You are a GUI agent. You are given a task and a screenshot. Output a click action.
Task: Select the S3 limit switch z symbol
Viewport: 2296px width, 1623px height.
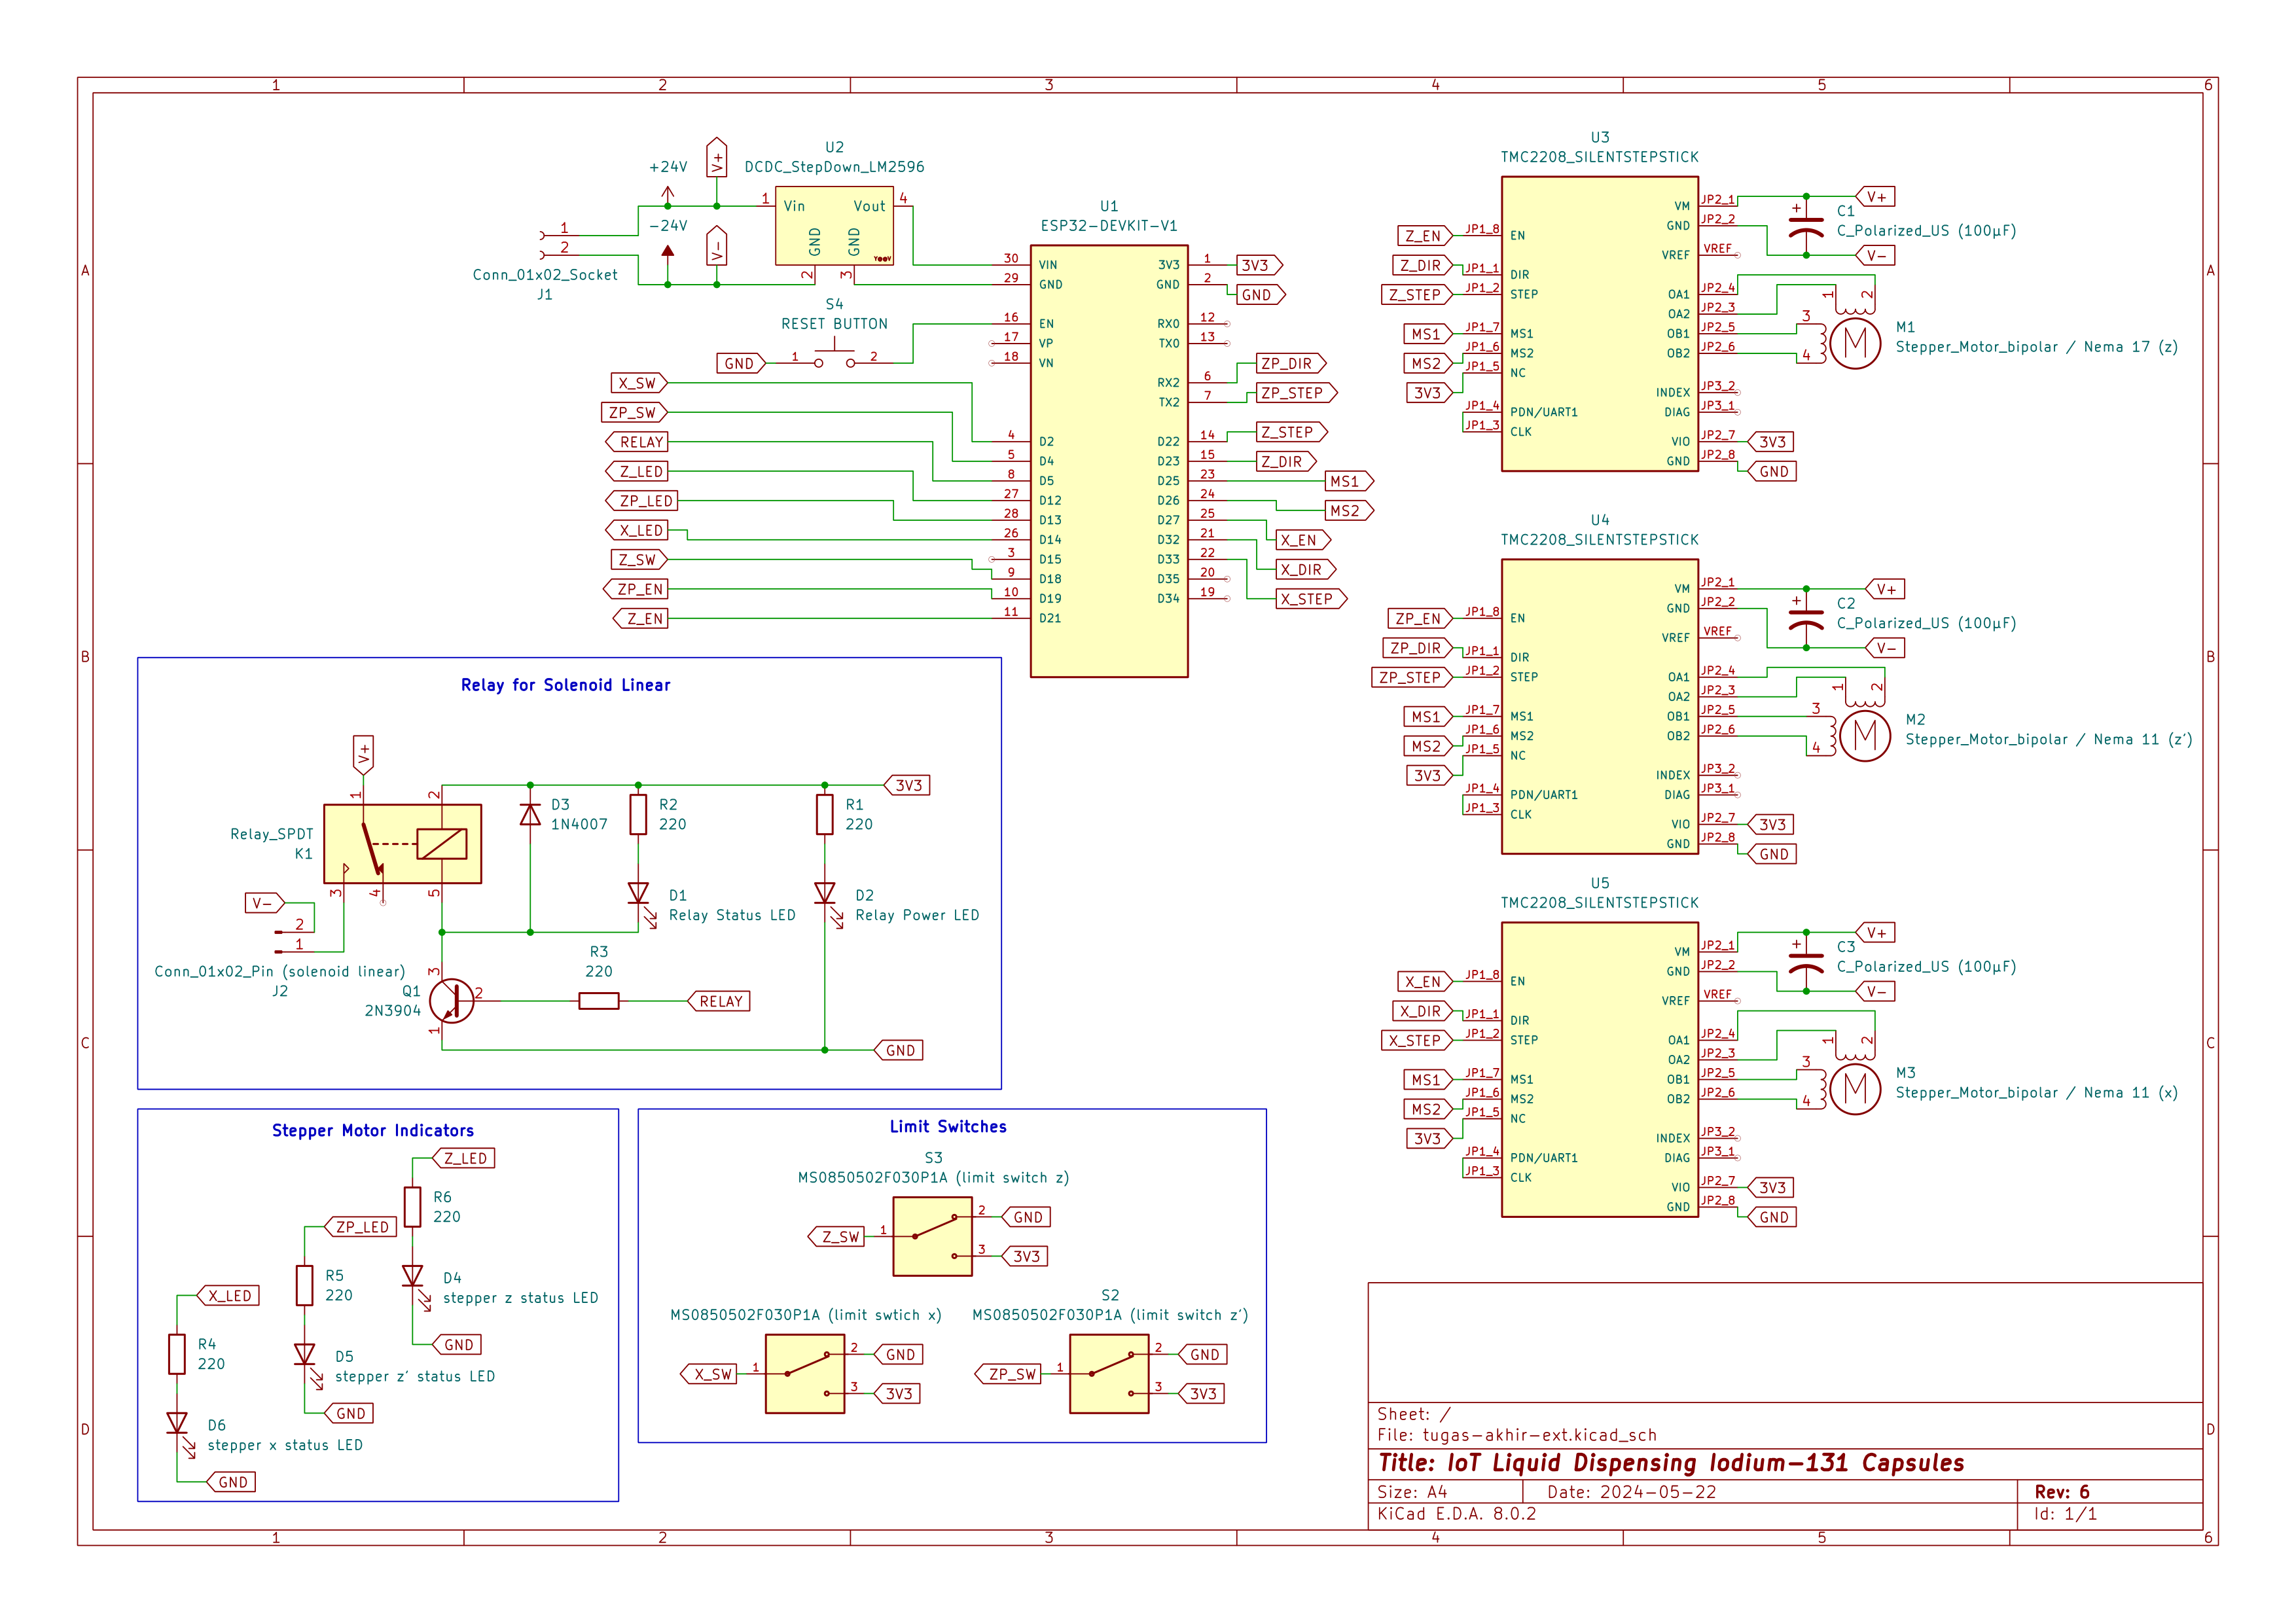coord(932,1237)
